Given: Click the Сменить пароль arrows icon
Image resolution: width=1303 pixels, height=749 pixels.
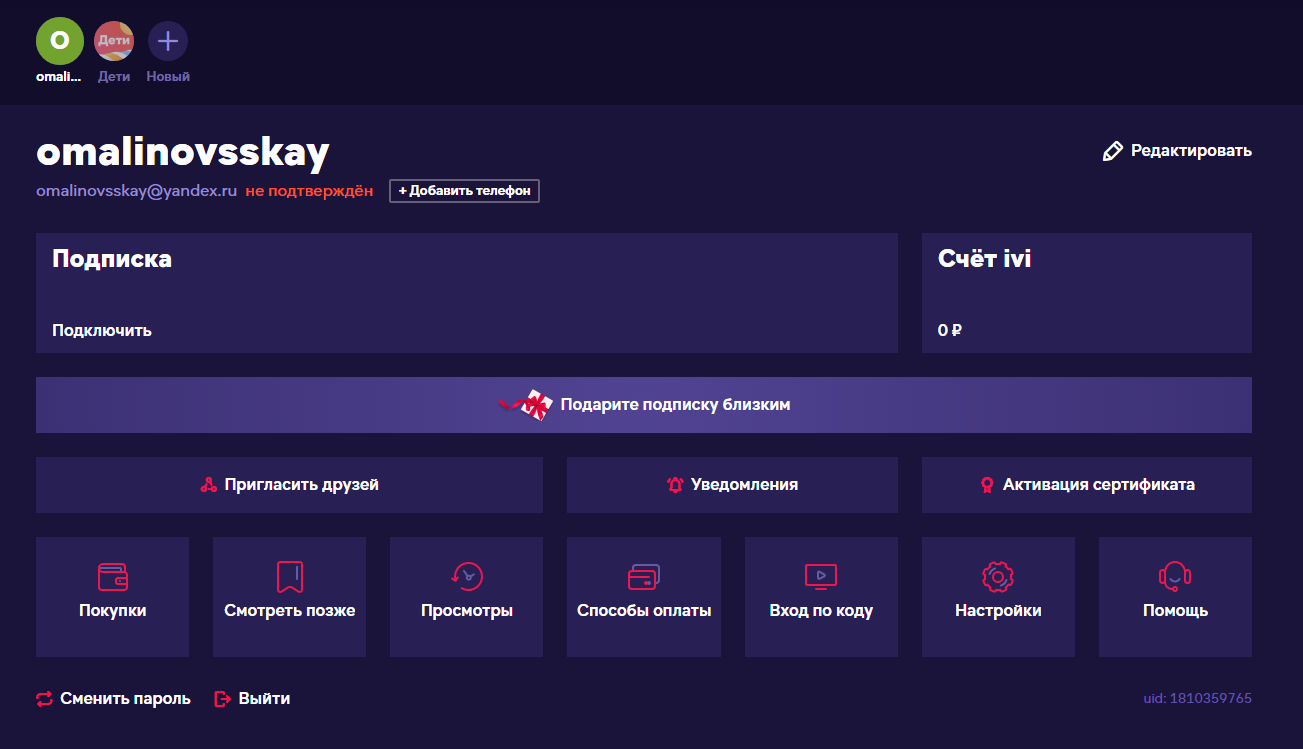Looking at the screenshot, I should 44,699.
